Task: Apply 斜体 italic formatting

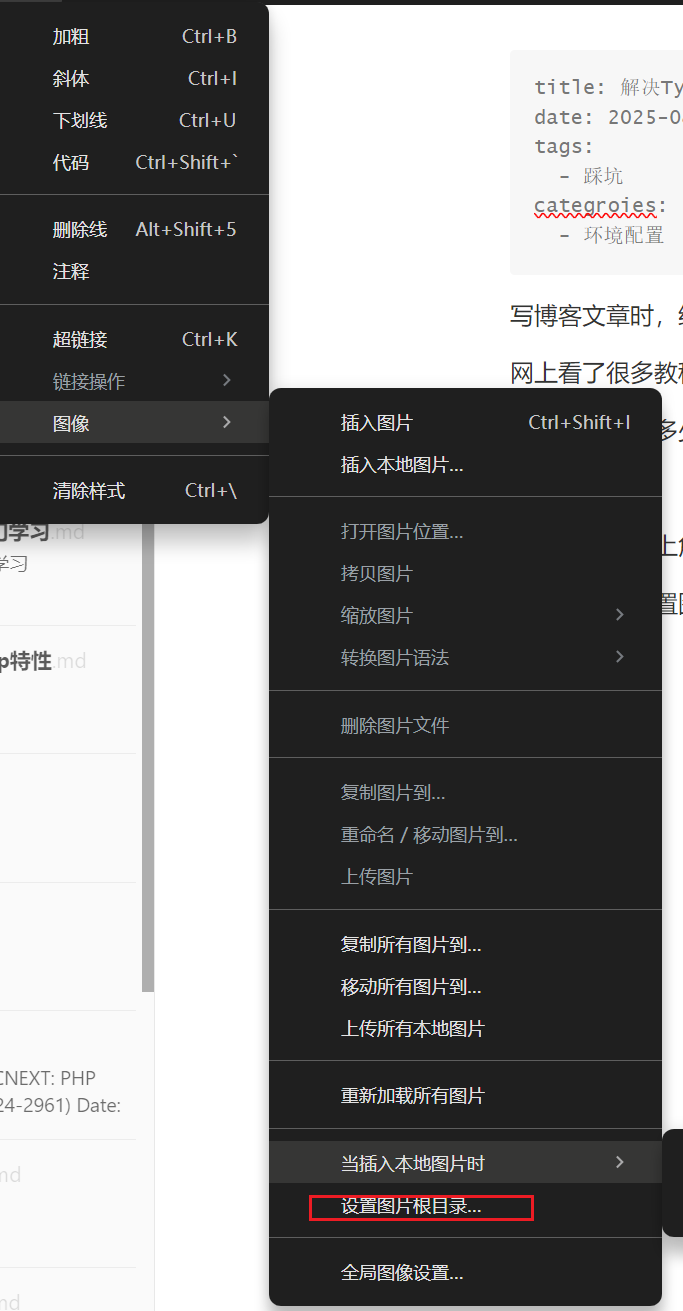Action: click(x=71, y=79)
